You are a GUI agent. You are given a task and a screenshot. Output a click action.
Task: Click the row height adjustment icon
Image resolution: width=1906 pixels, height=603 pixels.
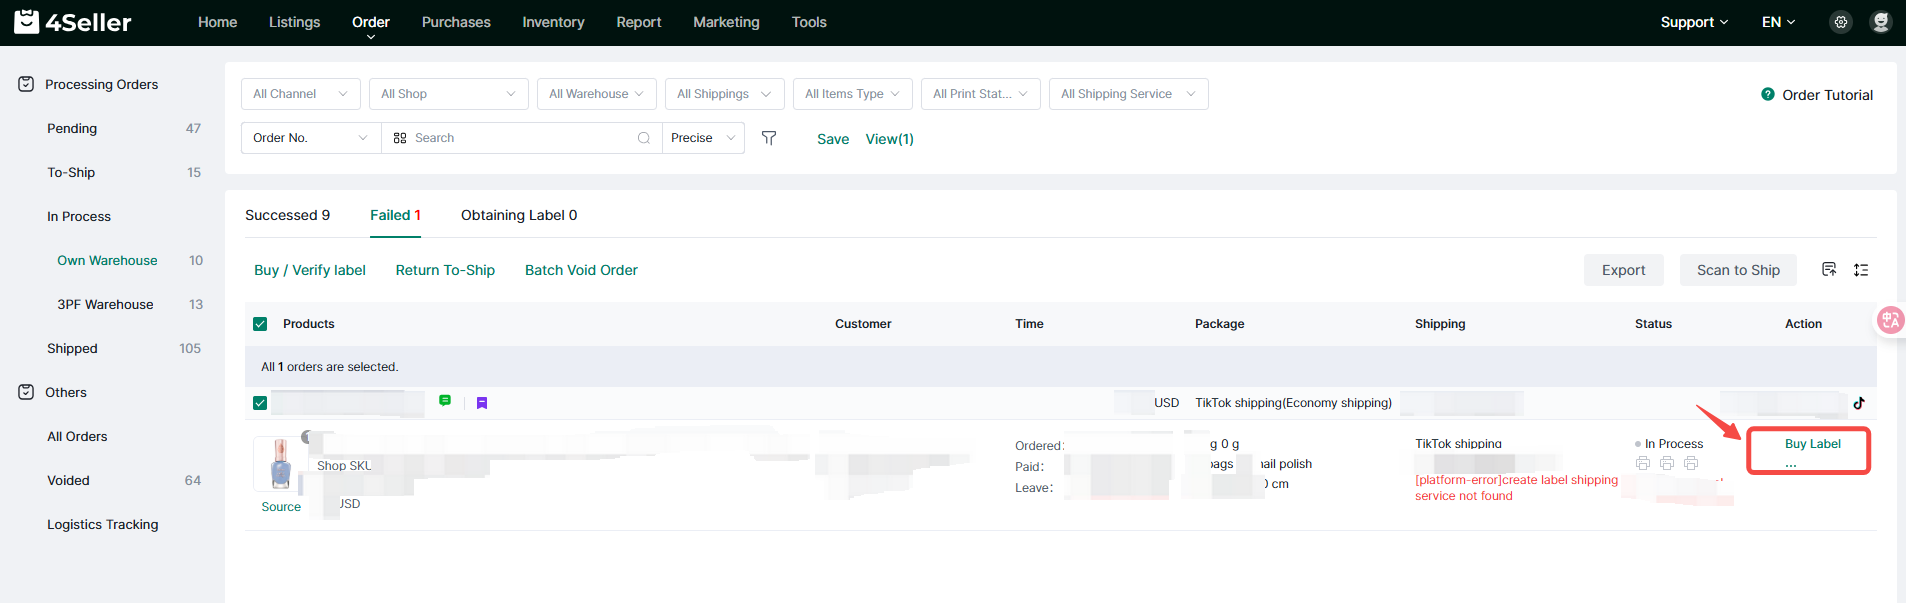pyautogui.click(x=1861, y=270)
